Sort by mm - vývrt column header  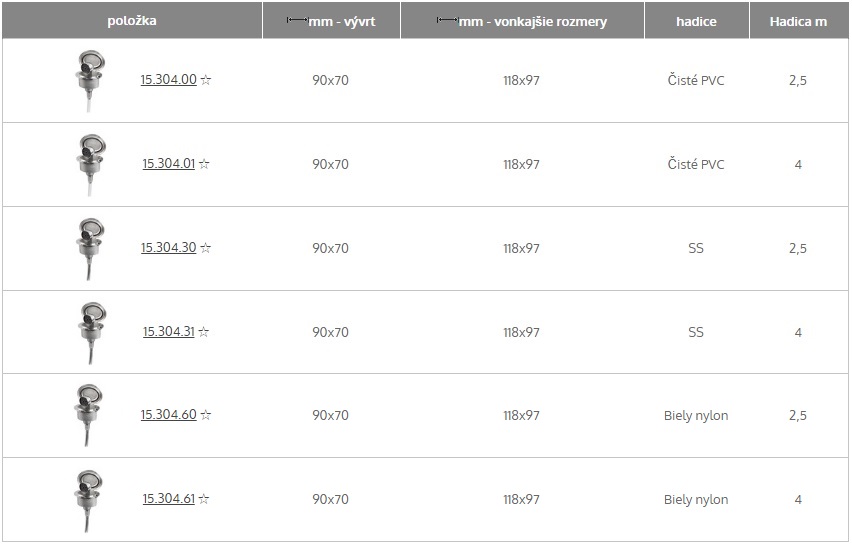point(331,21)
